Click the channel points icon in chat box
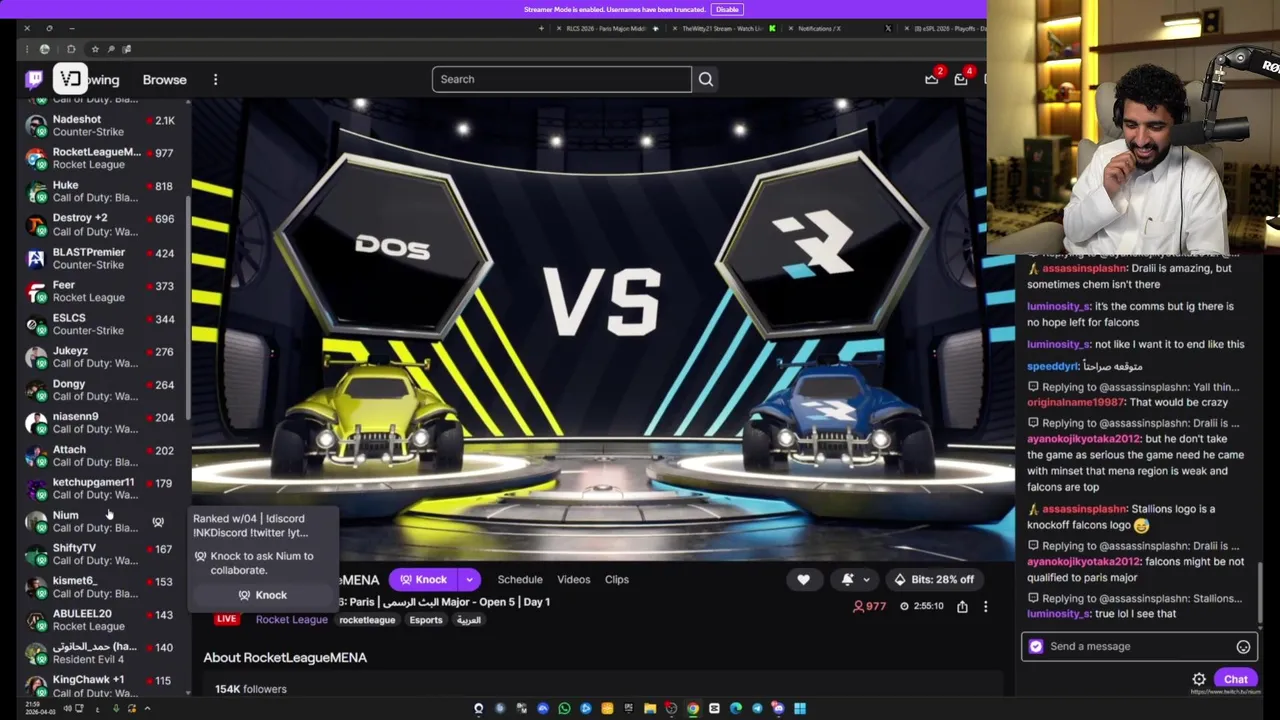The width and height of the screenshot is (1280, 720). pos(1036,646)
